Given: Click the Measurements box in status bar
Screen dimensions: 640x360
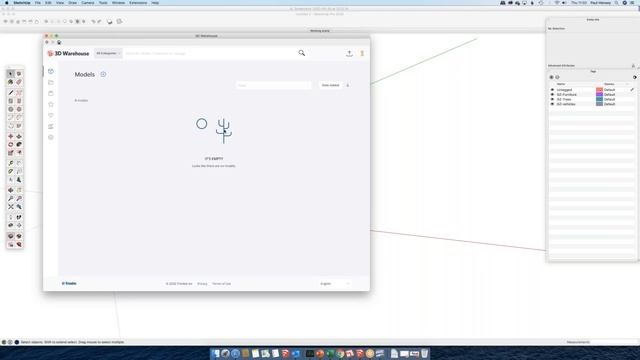Looking at the screenshot, I should (x=614, y=342).
